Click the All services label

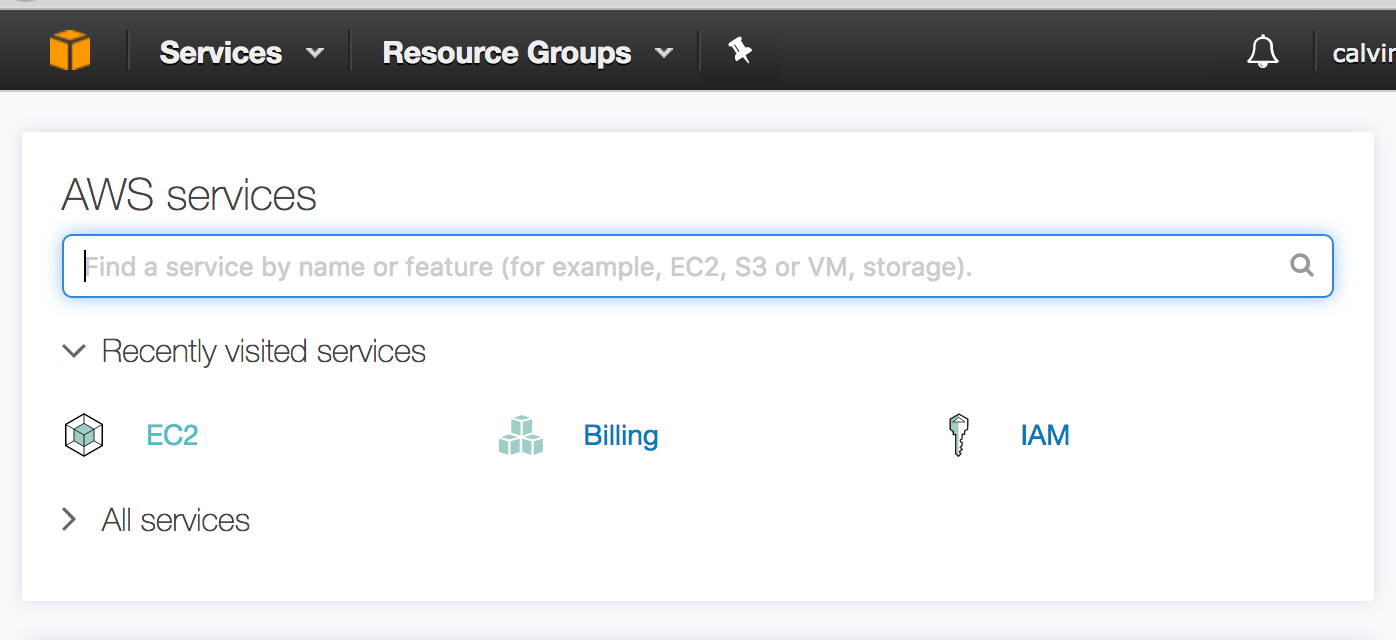[176, 520]
